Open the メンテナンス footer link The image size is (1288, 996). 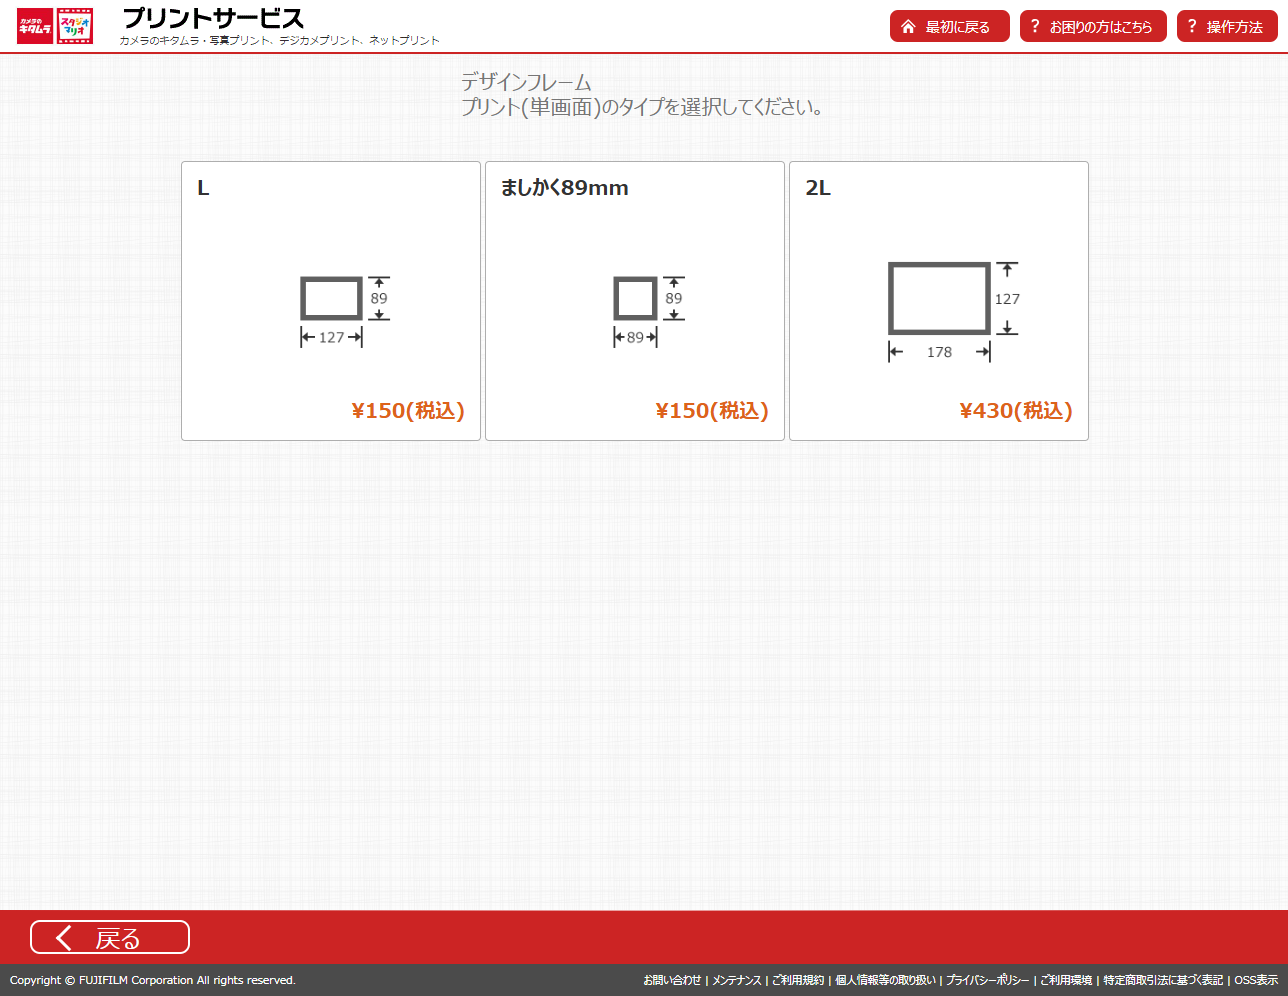coord(736,980)
